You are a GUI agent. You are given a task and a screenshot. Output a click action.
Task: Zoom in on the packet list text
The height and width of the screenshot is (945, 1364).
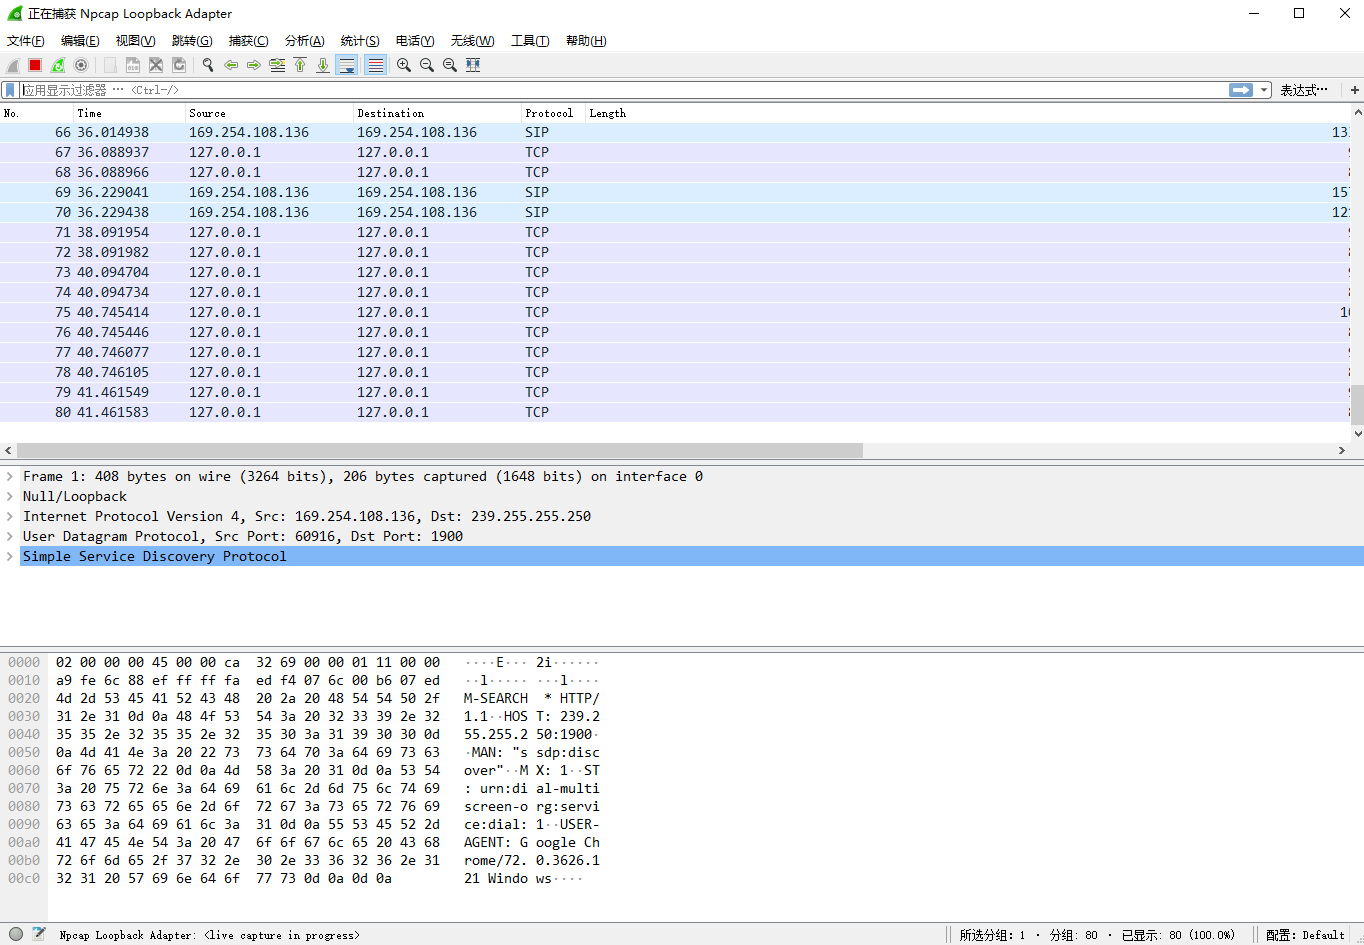[x=403, y=64]
